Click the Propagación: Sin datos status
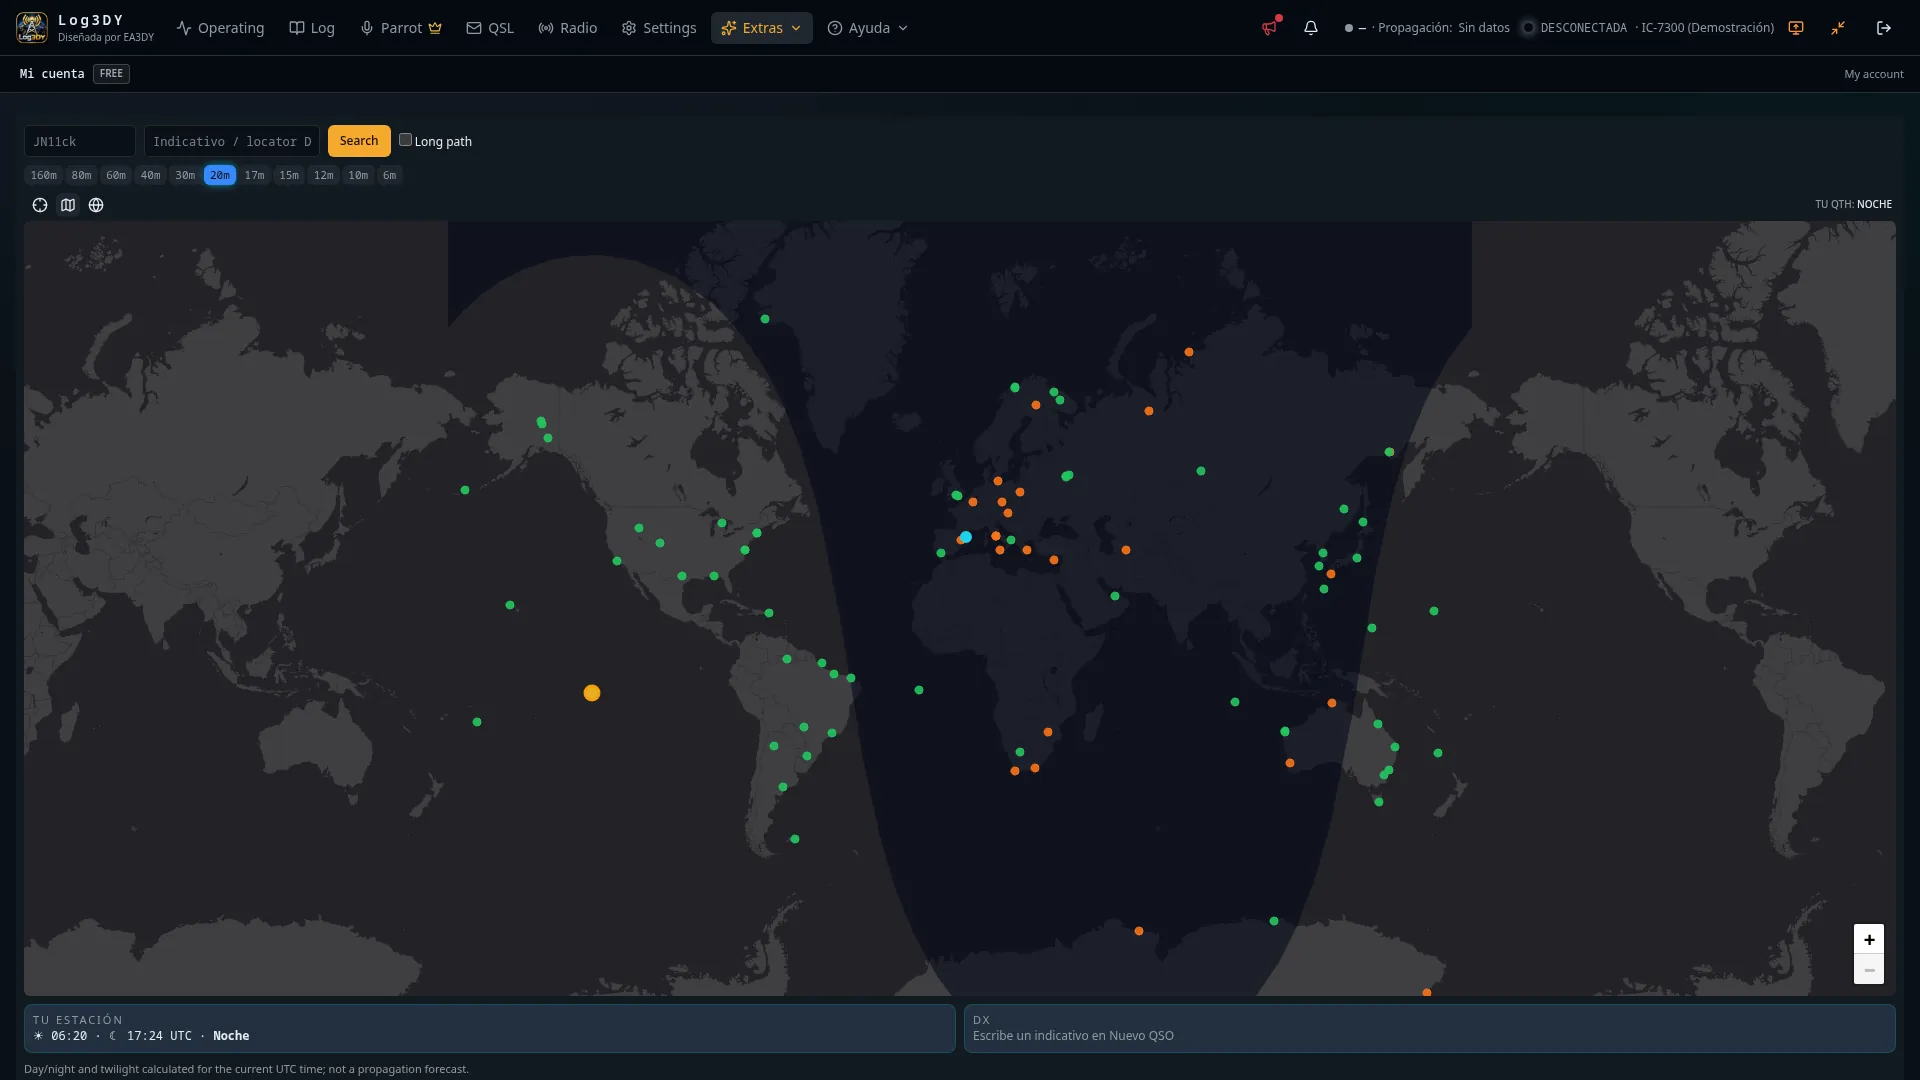Viewport: 1920px width, 1080px height. 1444,28
